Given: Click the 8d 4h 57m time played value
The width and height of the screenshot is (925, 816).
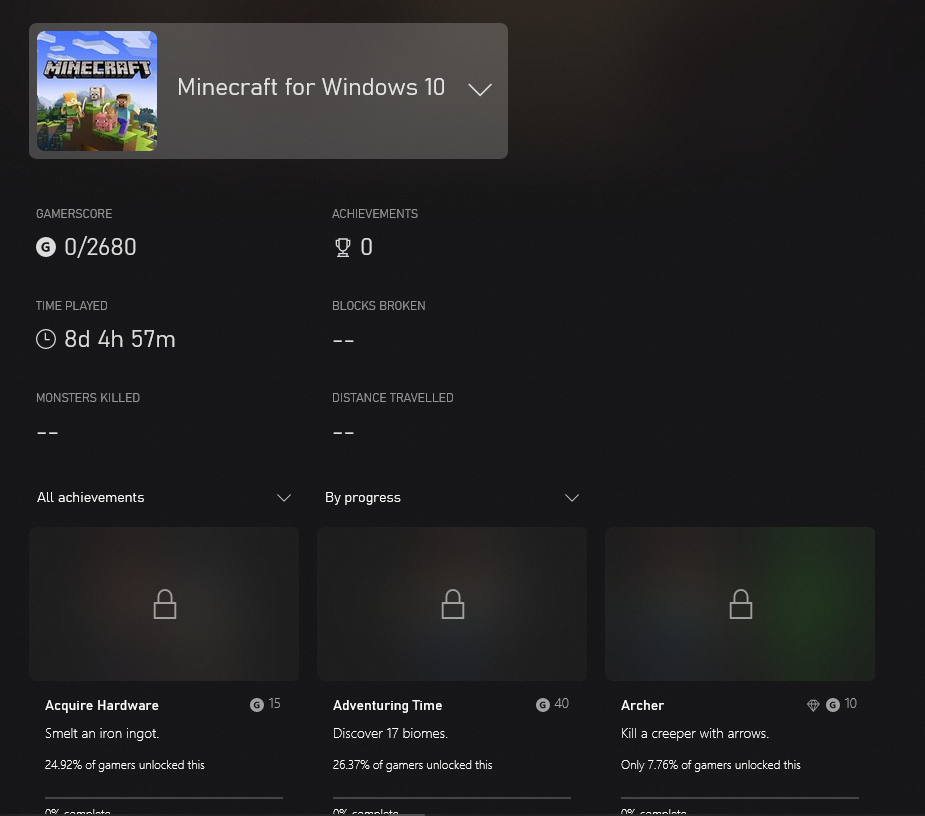Looking at the screenshot, I should tap(120, 339).
